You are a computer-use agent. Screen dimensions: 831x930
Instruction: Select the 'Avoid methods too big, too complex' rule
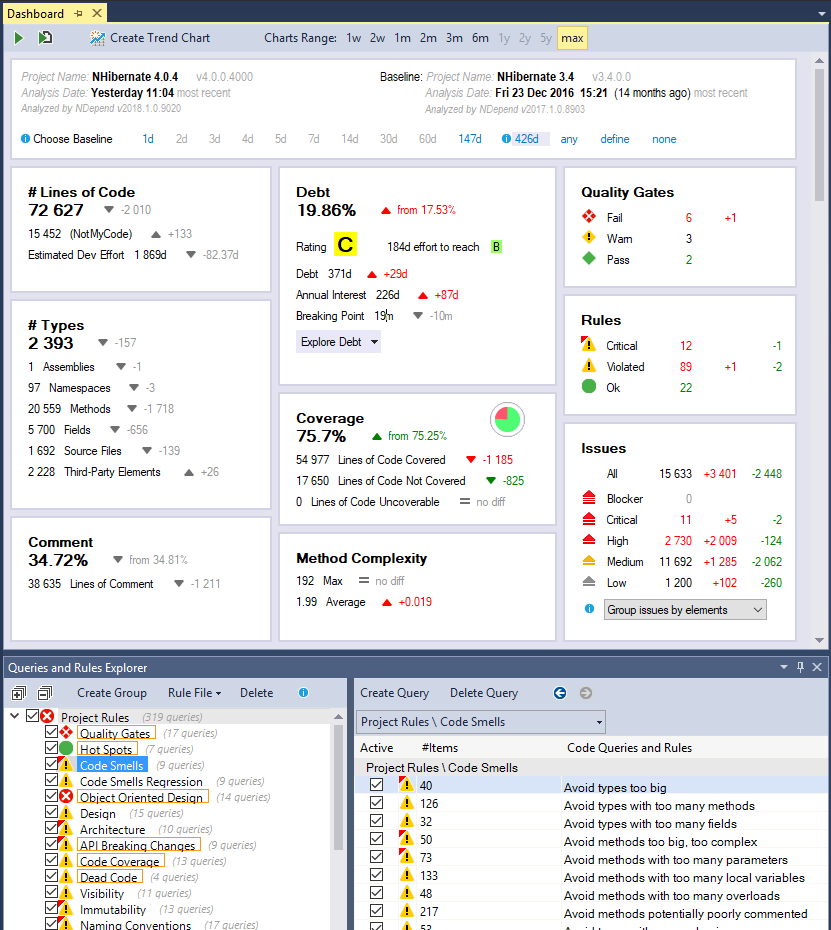[x=660, y=842]
